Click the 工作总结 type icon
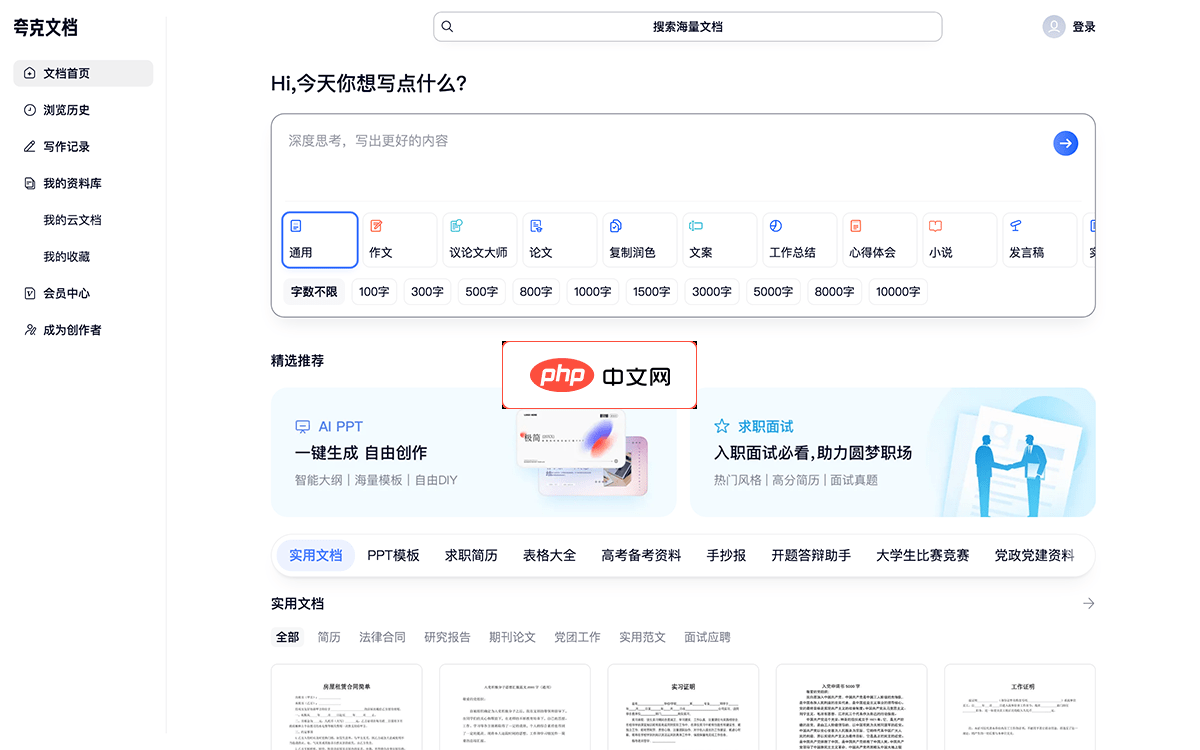This screenshot has height=750, width=1200. (x=776, y=226)
